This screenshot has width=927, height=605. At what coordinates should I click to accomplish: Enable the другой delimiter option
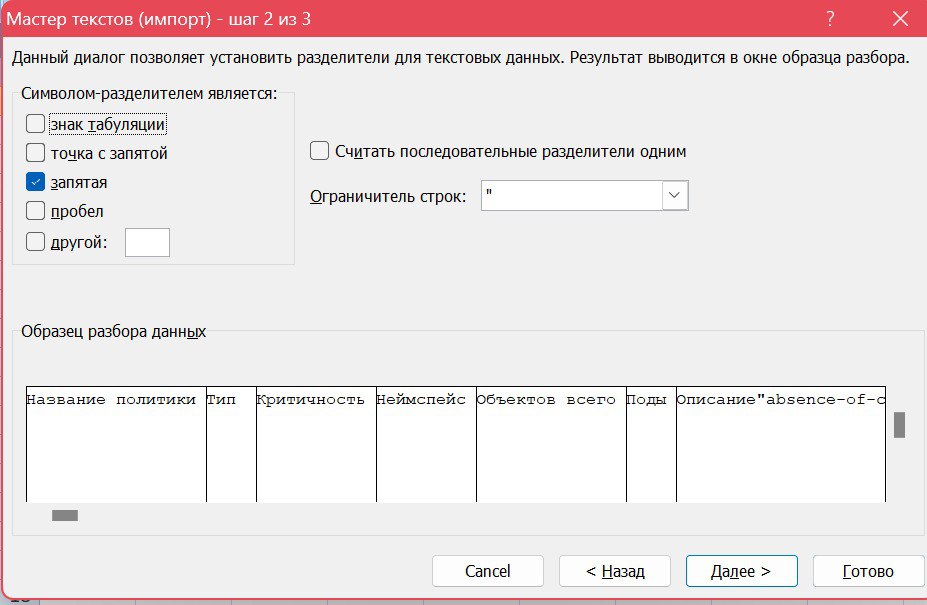click(34, 241)
